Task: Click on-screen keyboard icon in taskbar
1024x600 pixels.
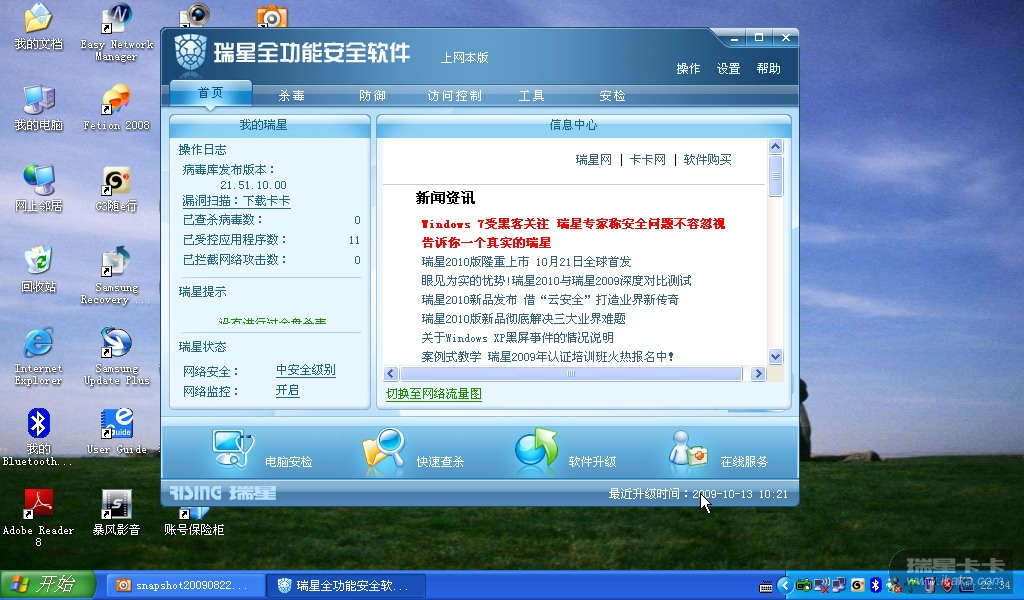Action: [x=766, y=586]
